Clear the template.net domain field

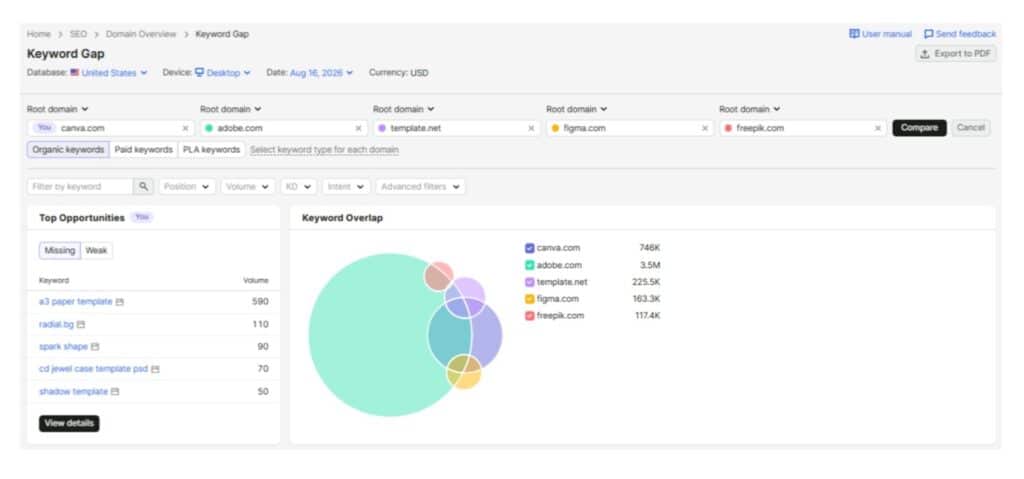(532, 129)
